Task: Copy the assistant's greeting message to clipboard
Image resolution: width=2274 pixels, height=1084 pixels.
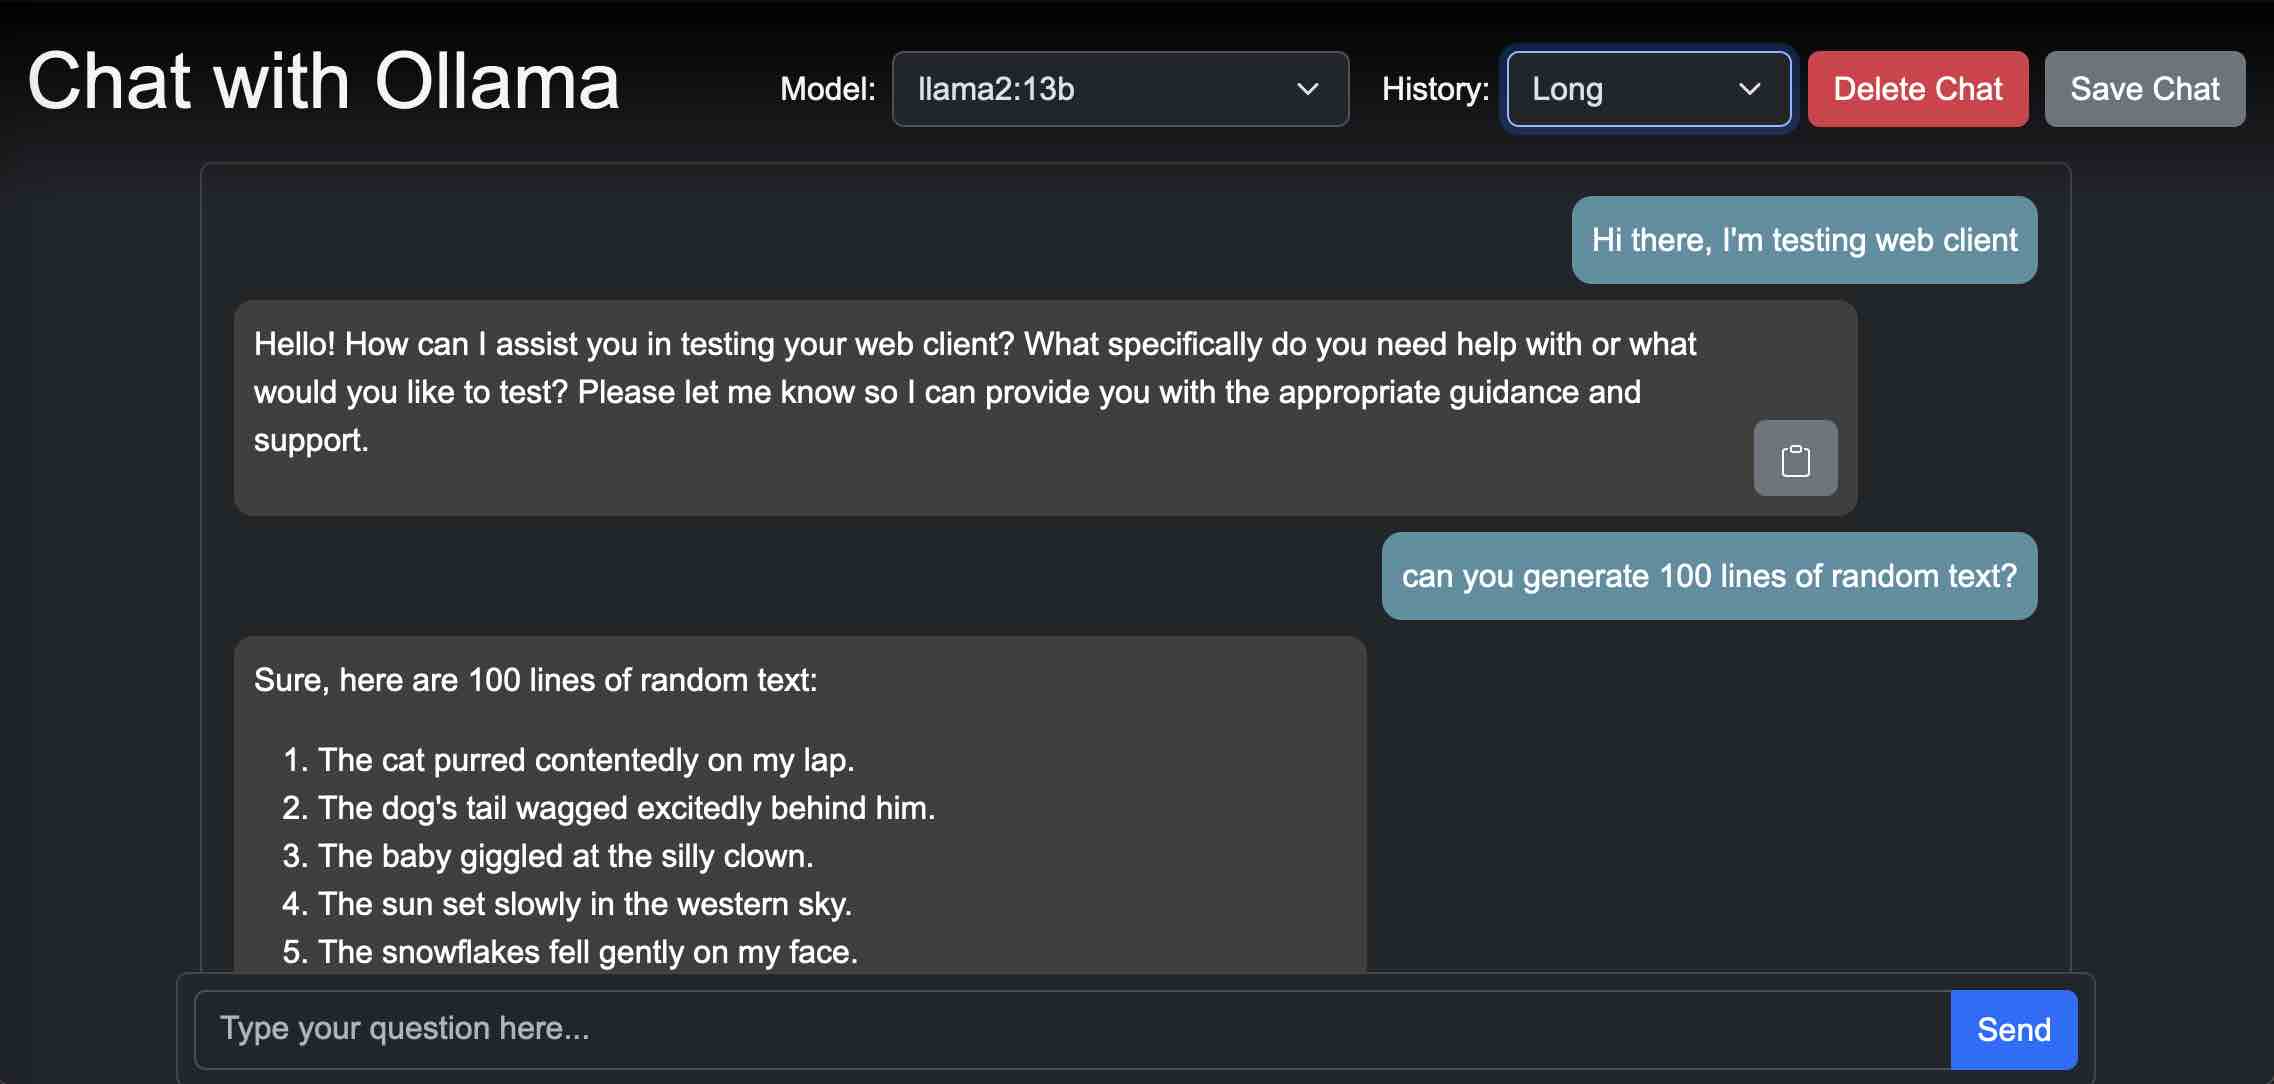Action: pos(1795,458)
